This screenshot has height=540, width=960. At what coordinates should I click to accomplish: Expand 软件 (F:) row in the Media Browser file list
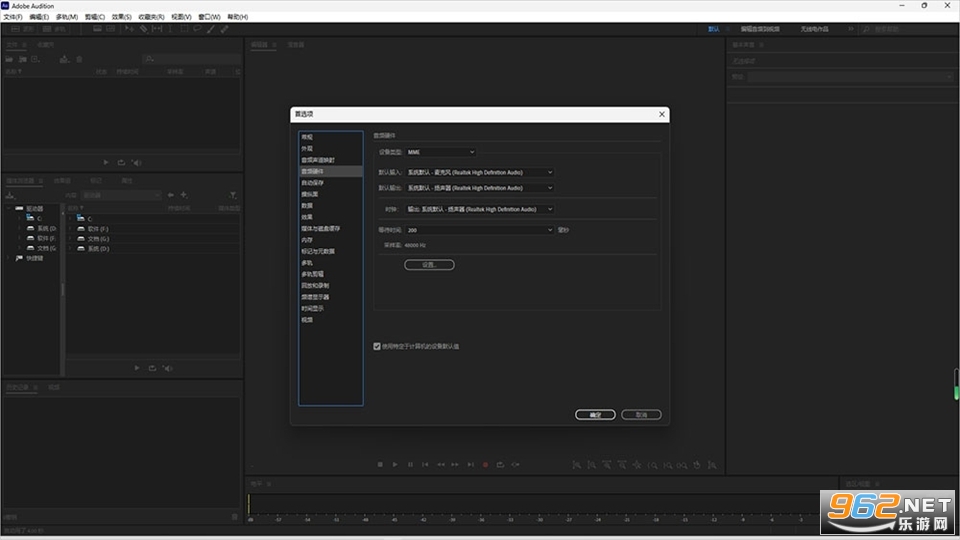pos(70,229)
